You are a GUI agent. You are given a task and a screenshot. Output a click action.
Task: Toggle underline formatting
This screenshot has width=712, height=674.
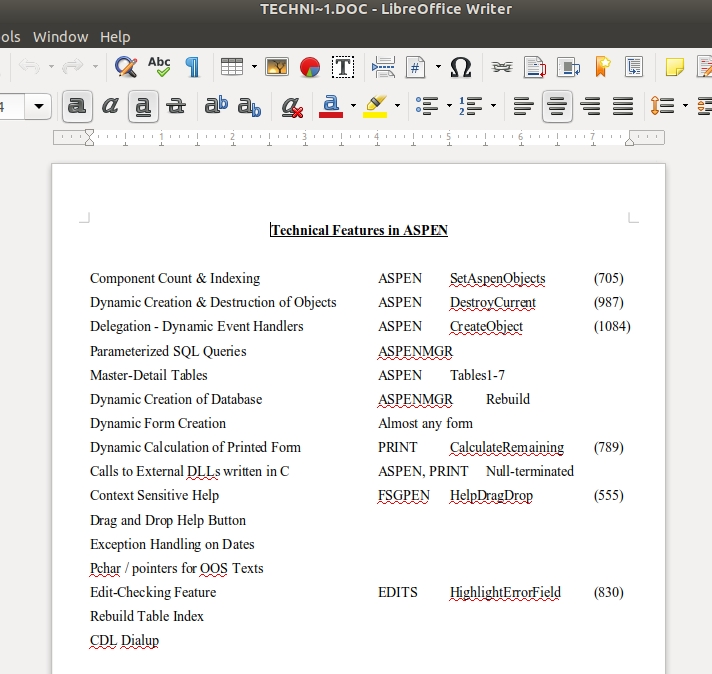[143, 106]
